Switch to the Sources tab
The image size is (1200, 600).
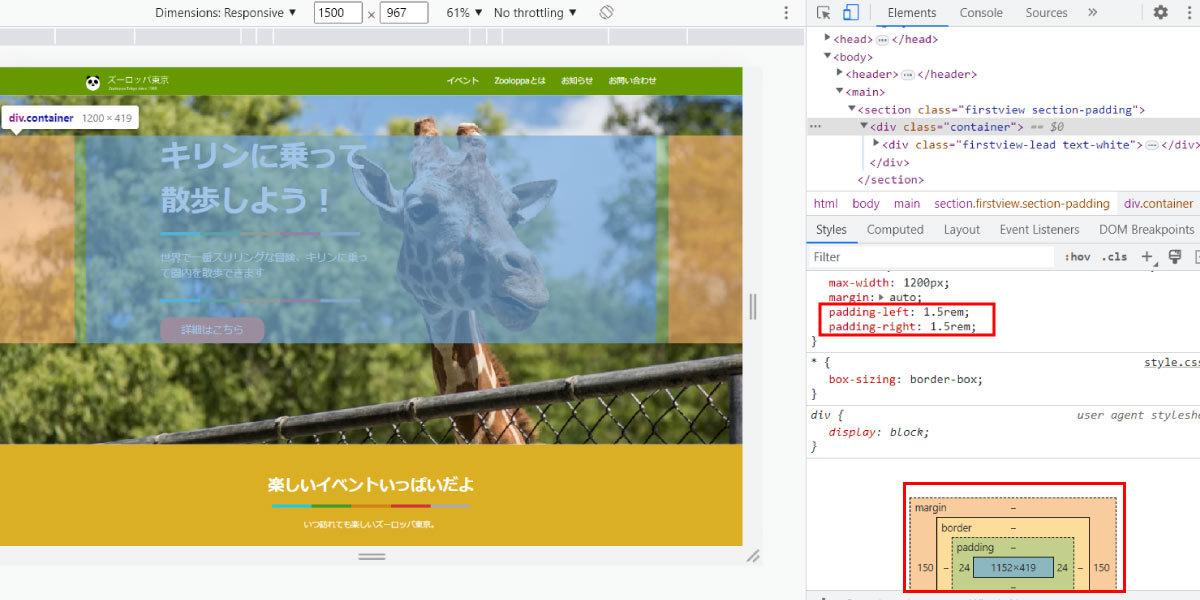tap(1047, 13)
